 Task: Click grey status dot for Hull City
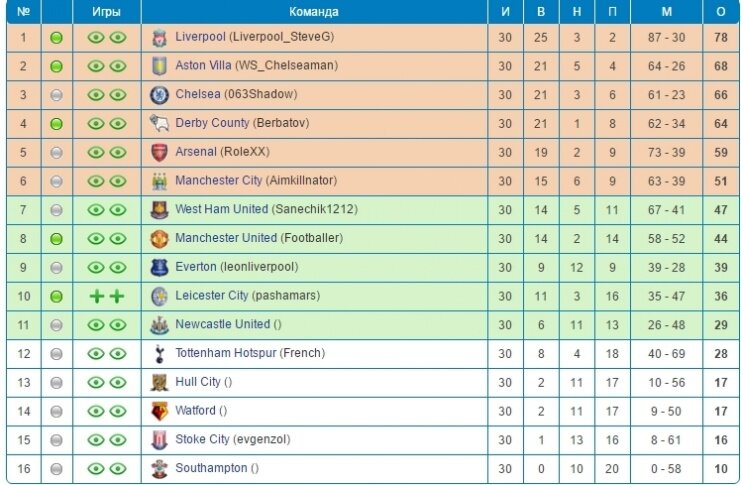click(x=56, y=383)
